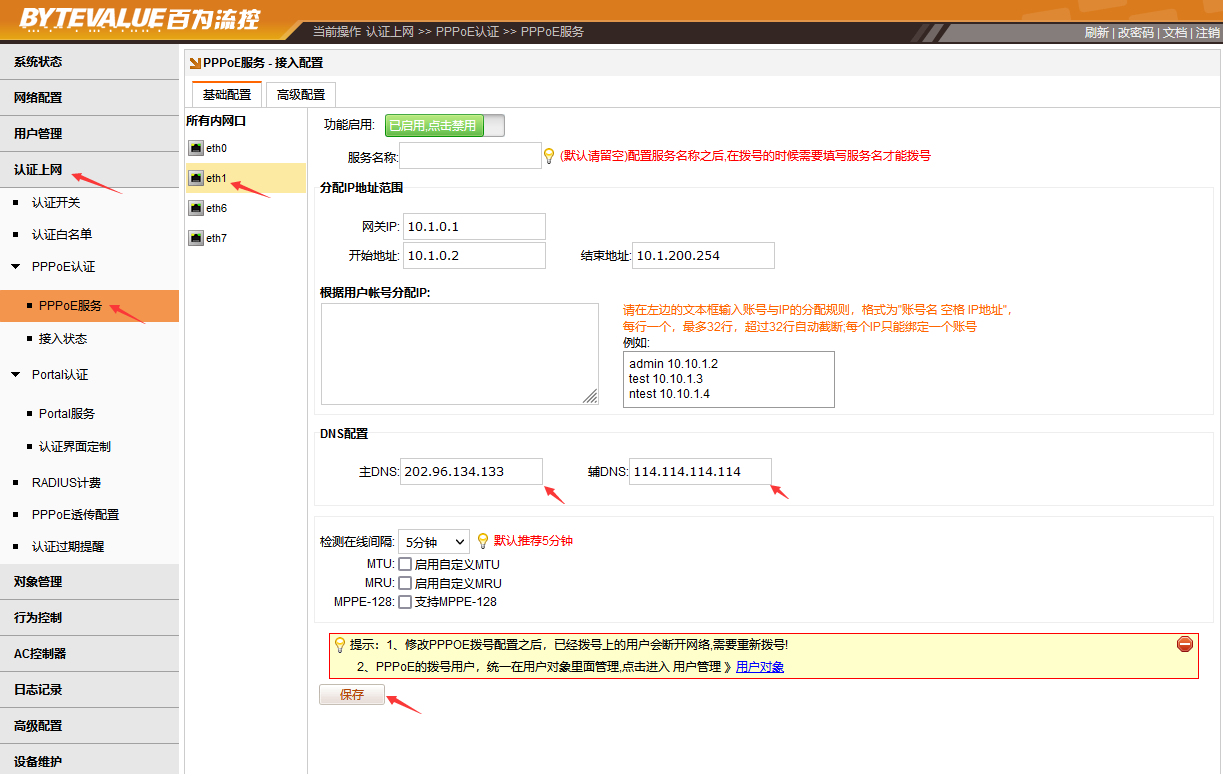
Task: Check the MPPE-128 support checkbox
Action: coord(405,602)
